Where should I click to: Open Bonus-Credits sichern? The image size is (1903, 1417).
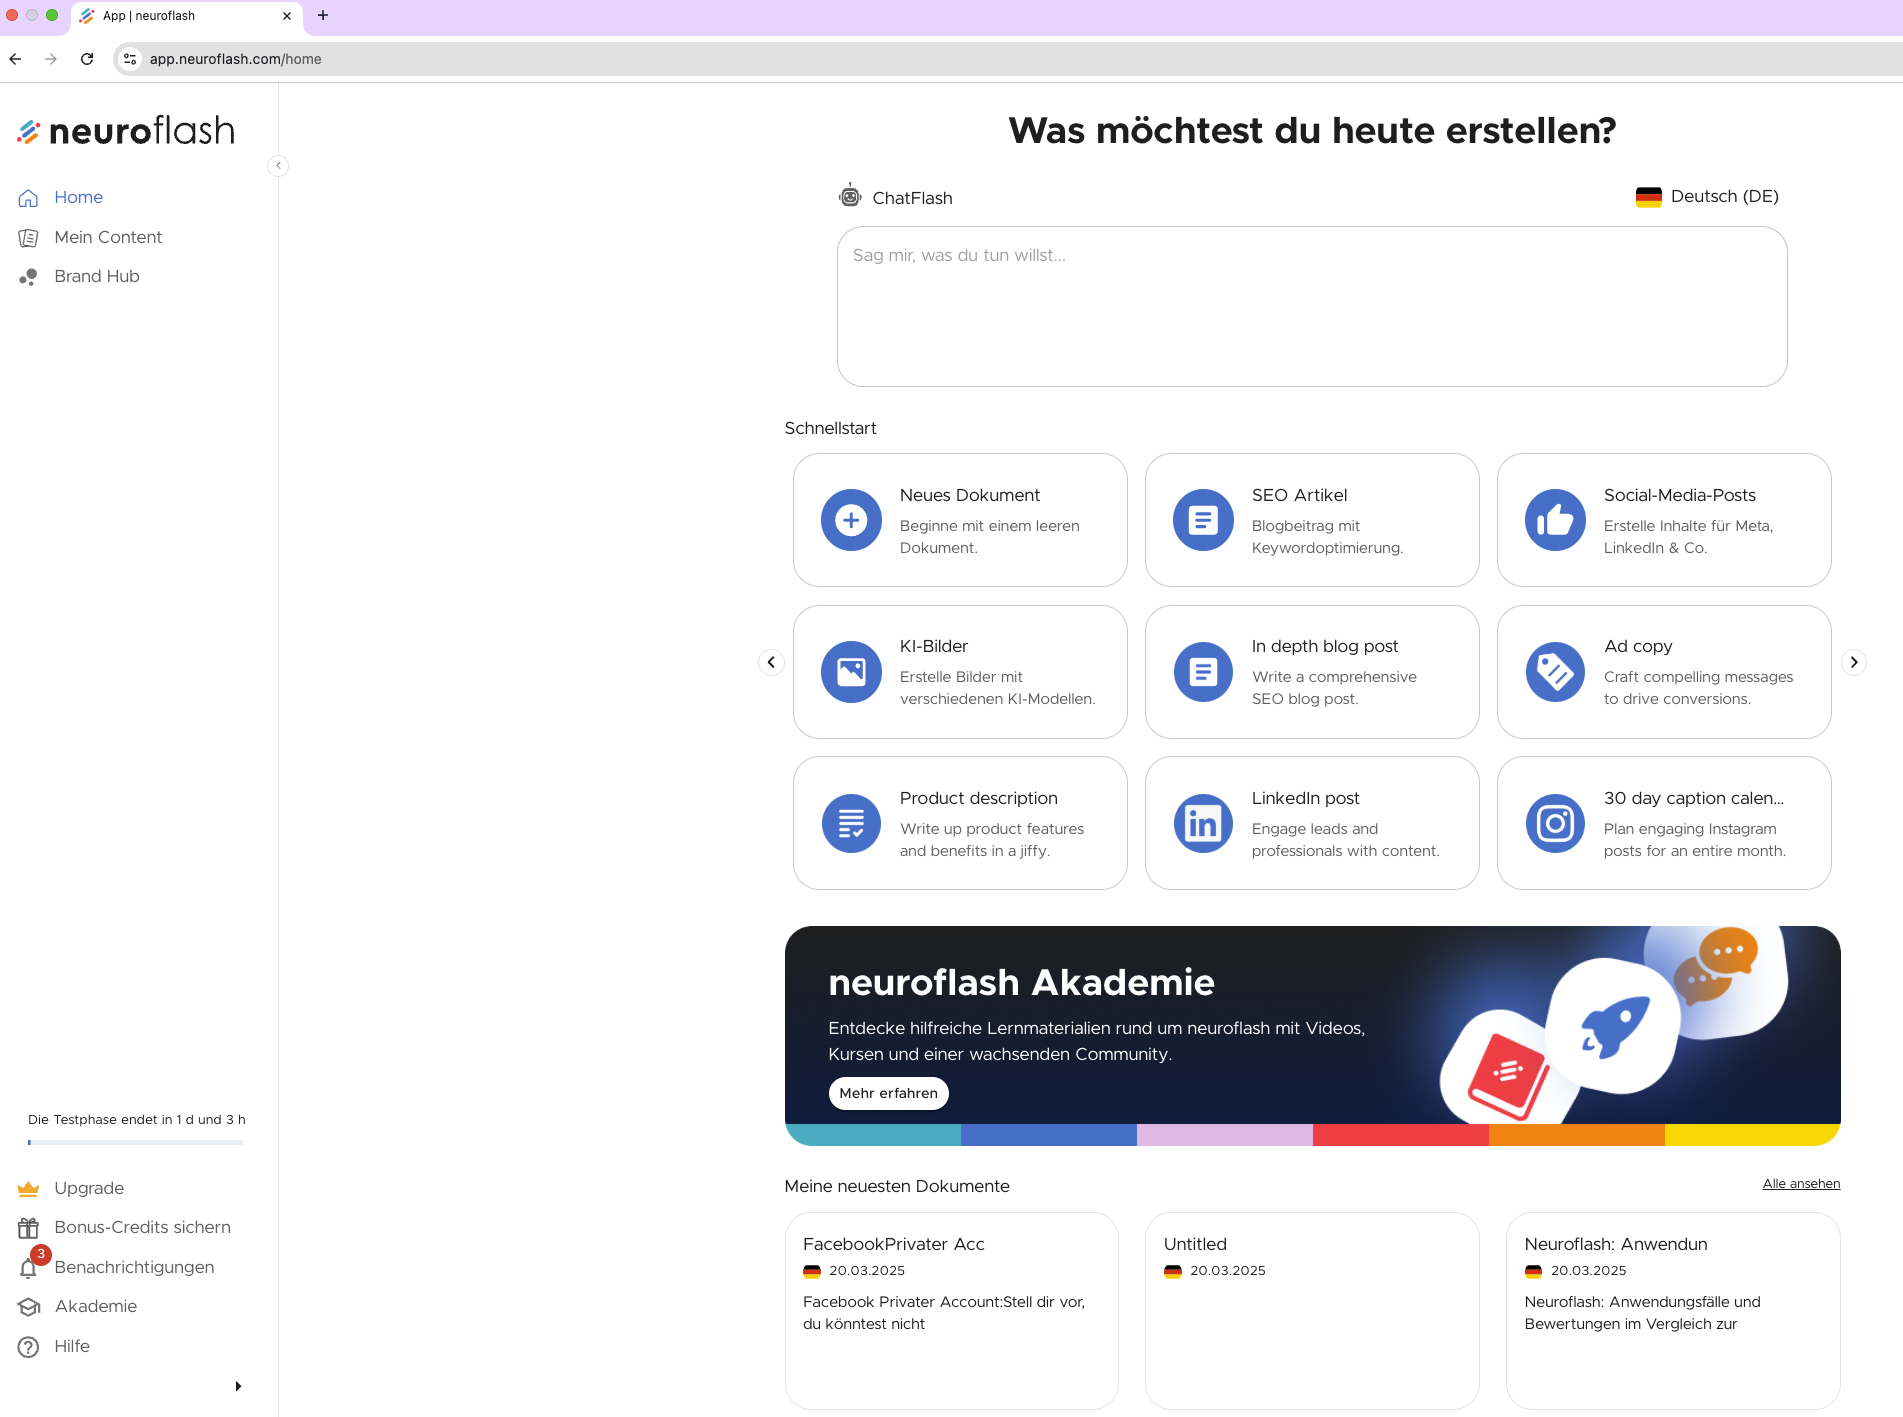pos(142,1228)
